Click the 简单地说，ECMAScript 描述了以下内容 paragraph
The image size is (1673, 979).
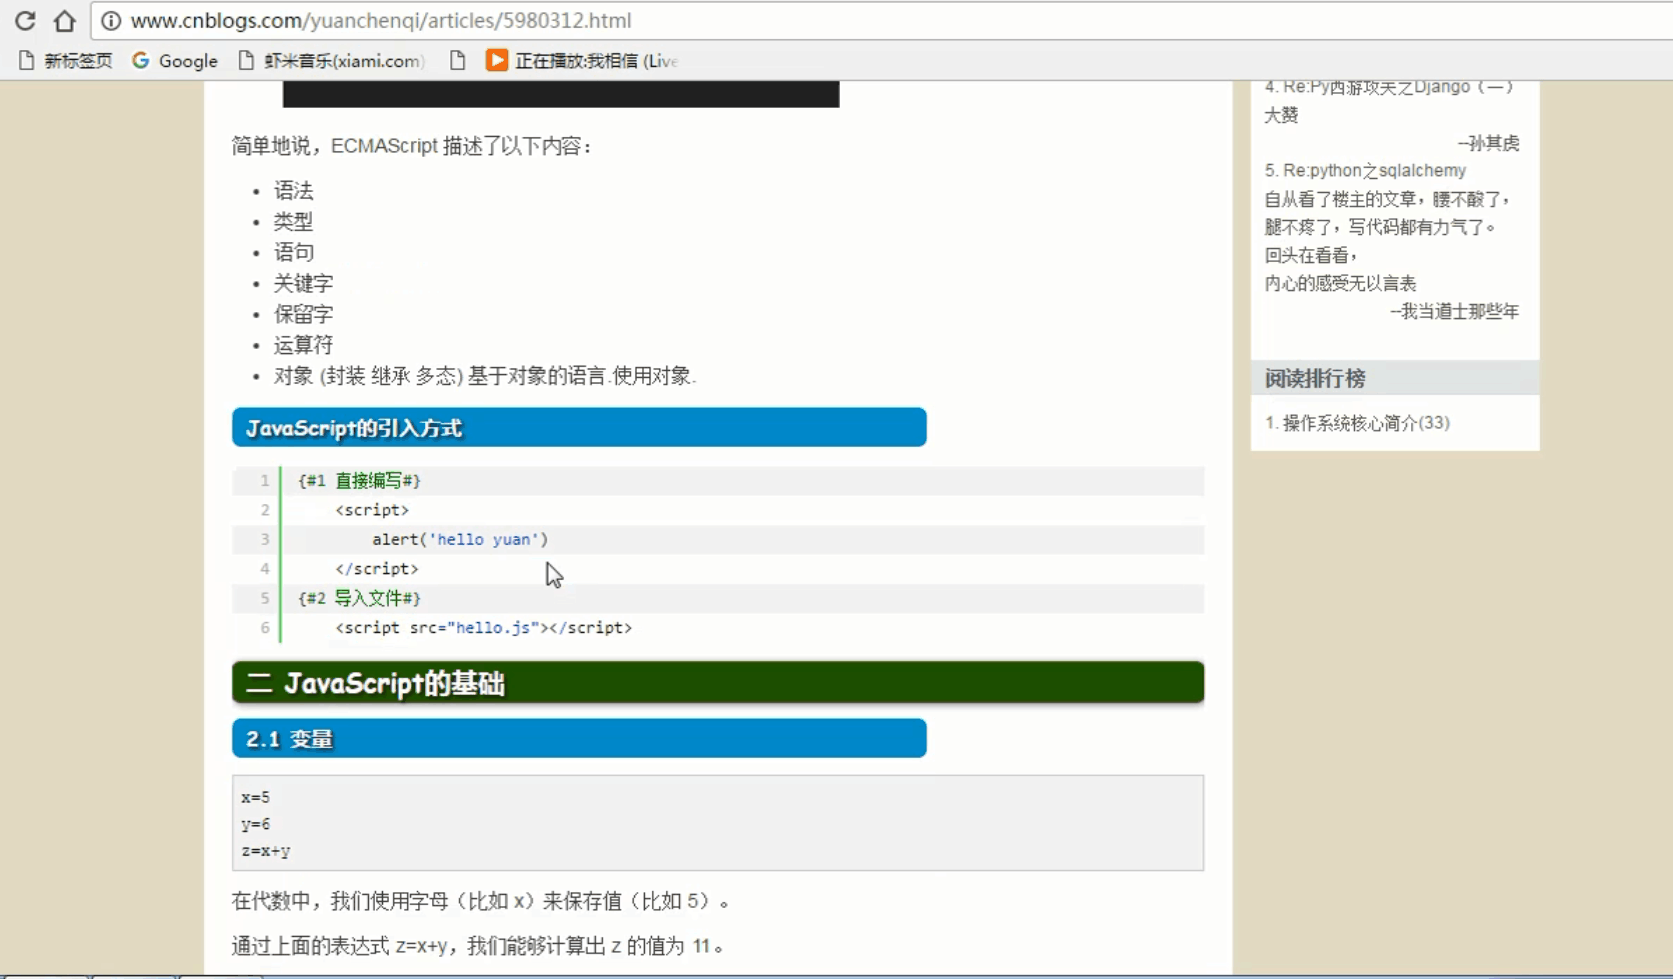(412, 146)
